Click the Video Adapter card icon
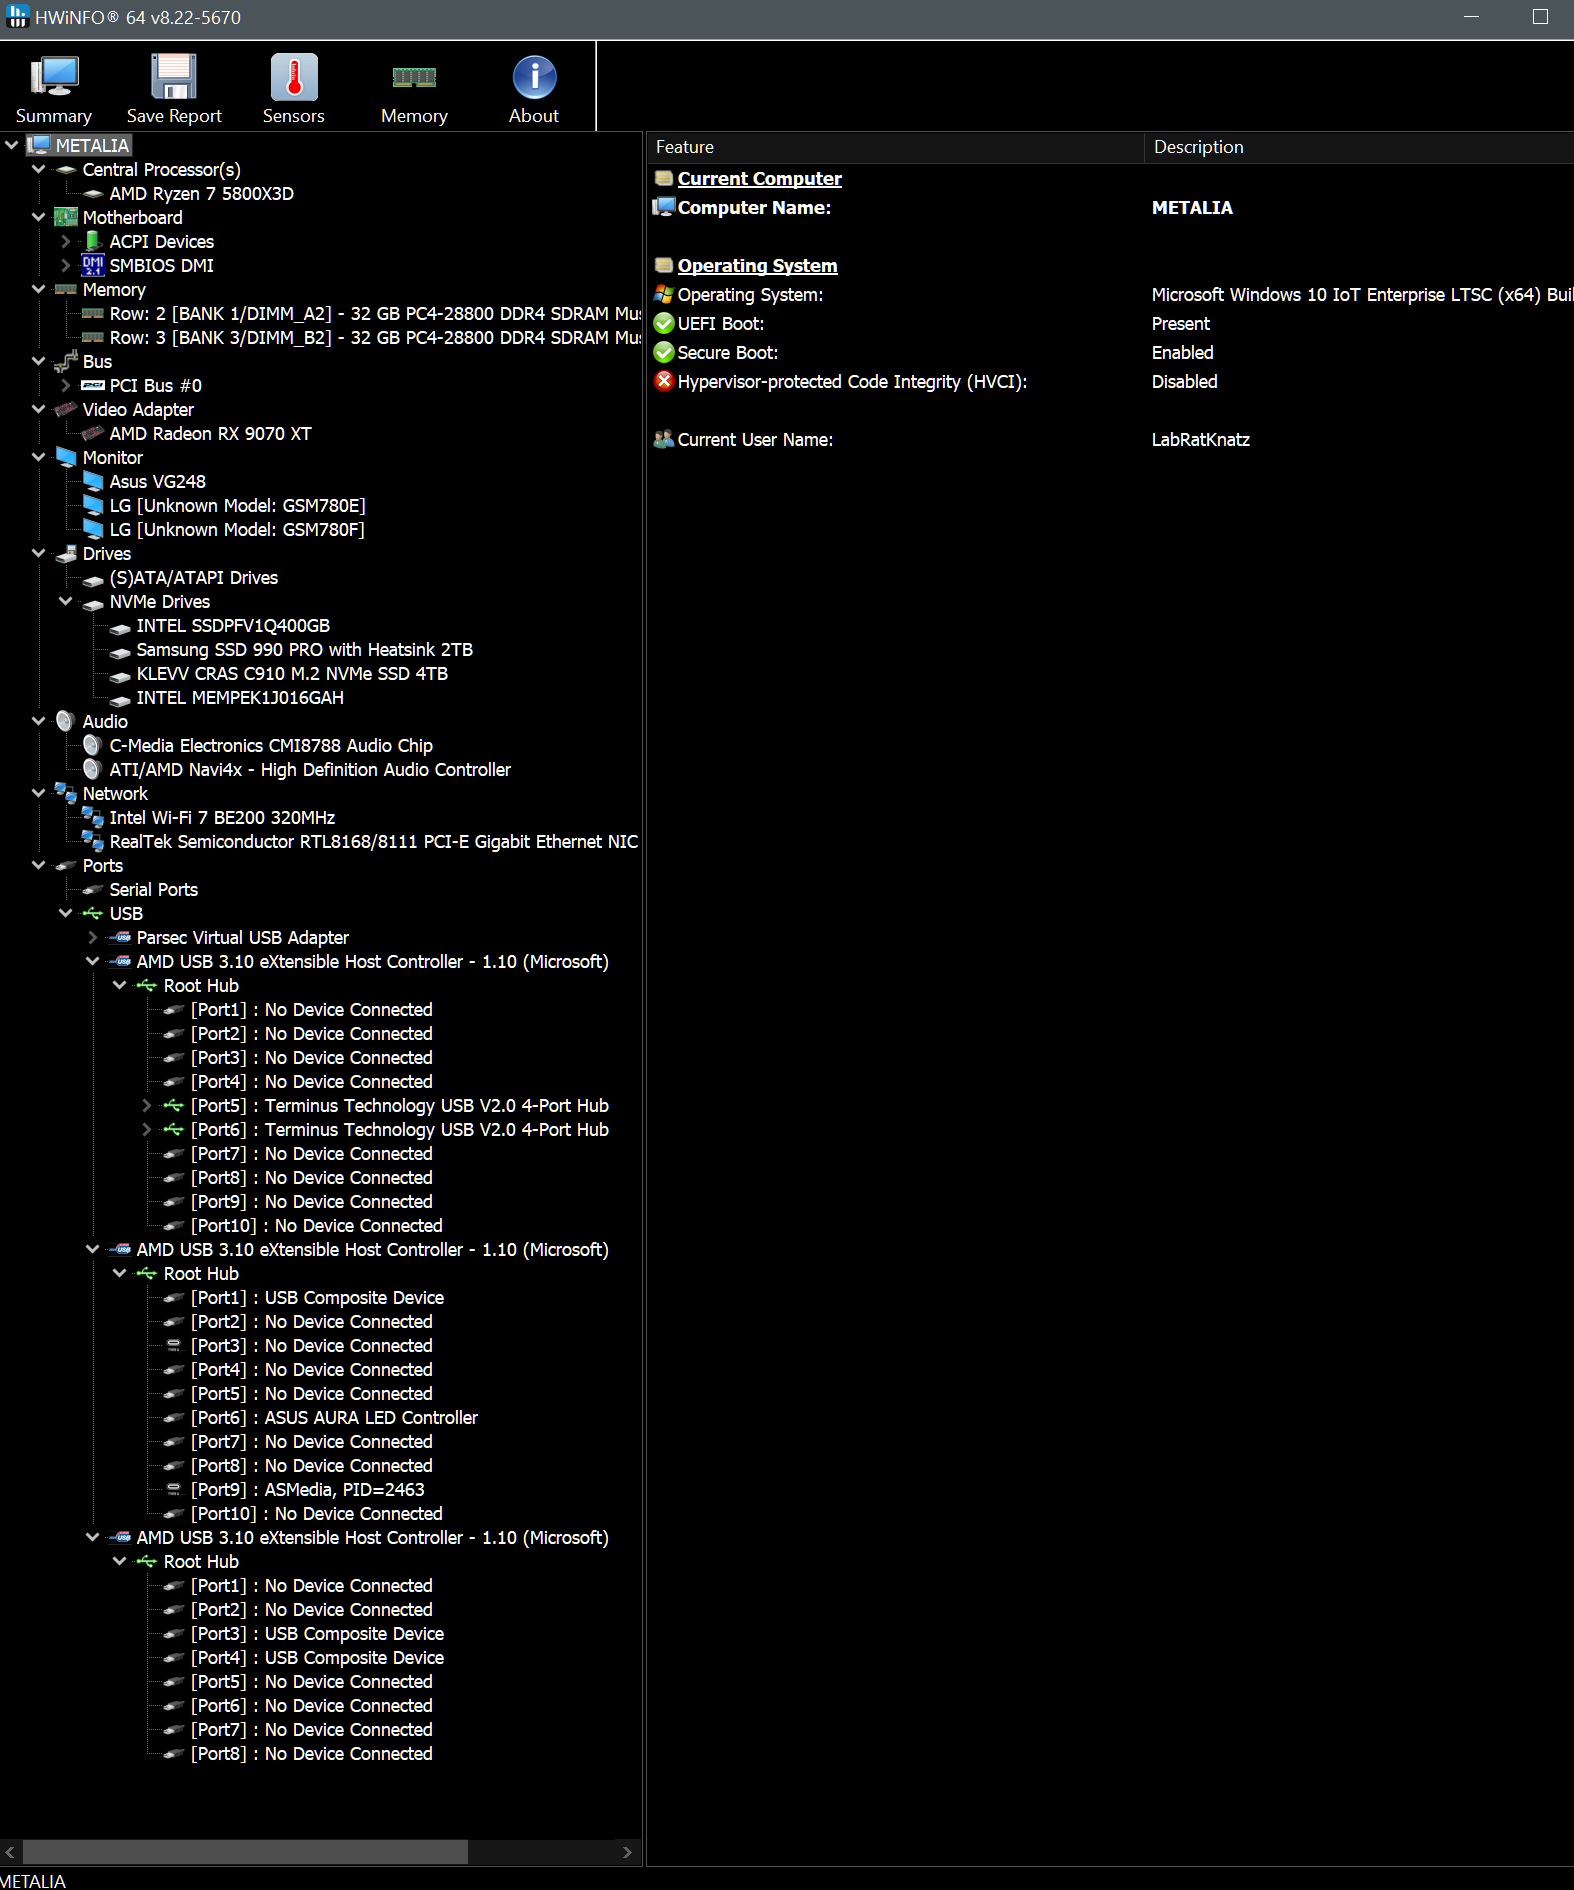1574x1890 pixels. (66, 409)
